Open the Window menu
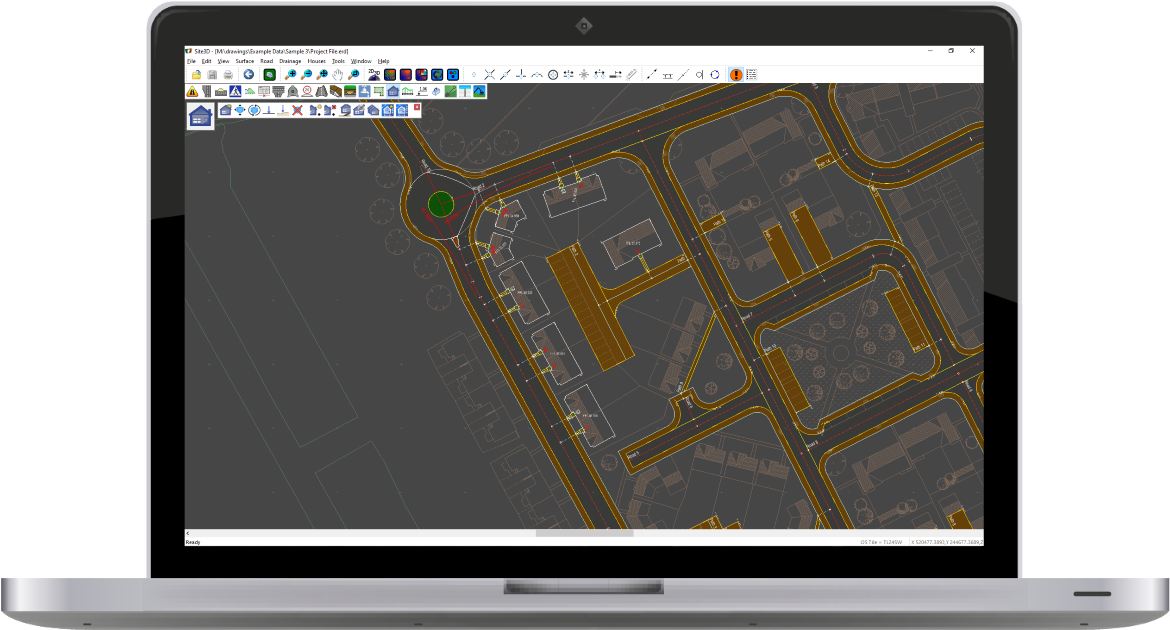Screen dimensions: 1170x630 [x=361, y=61]
